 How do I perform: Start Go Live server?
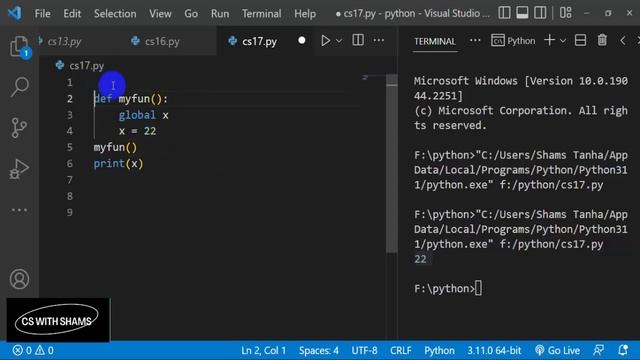557,350
